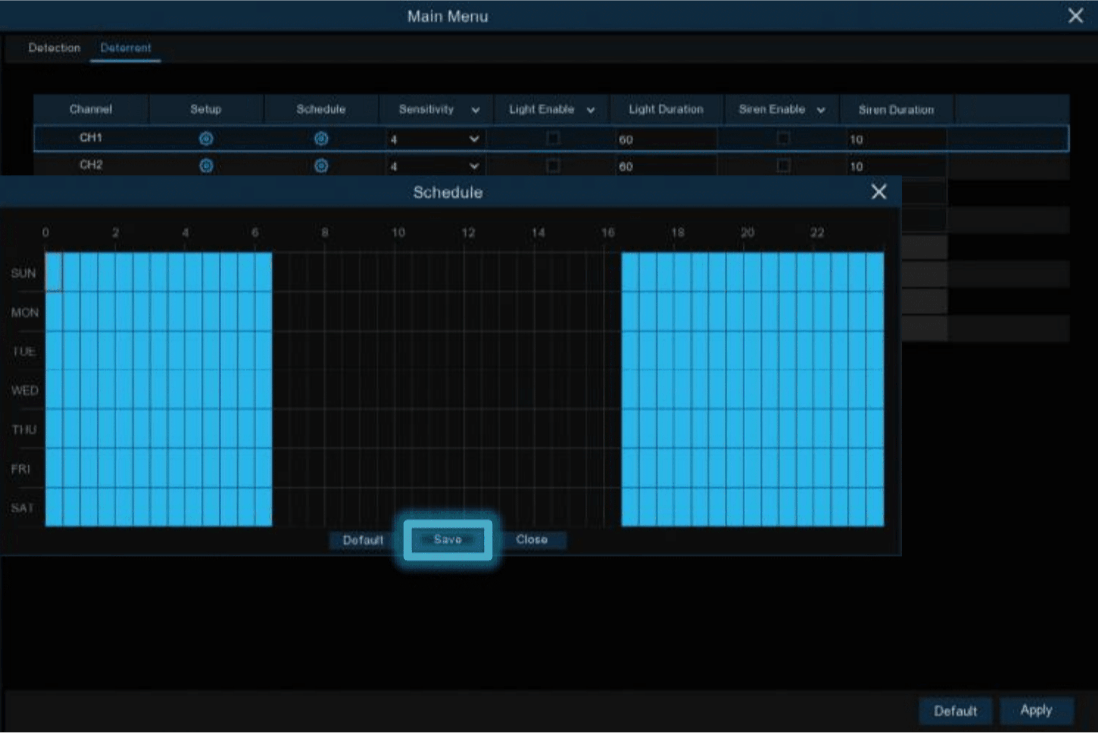Edit the Siren Duration field for CH2
The image size is (1099, 734).
(895, 166)
